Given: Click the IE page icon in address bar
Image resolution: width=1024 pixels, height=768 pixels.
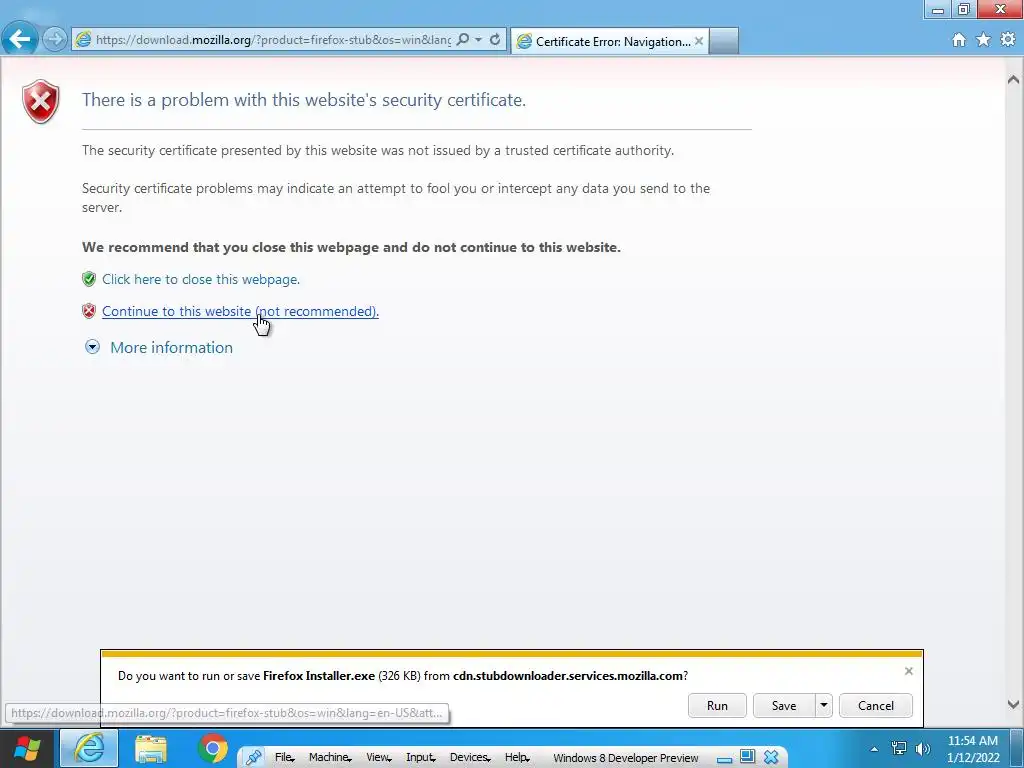Looking at the screenshot, I should pyautogui.click(x=83, y=40).
